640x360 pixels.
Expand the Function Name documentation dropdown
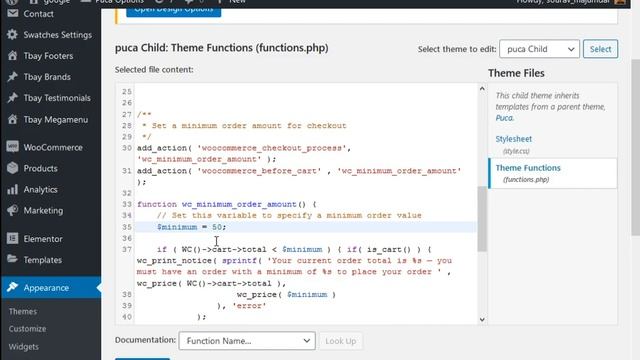[x=247, y=340]
